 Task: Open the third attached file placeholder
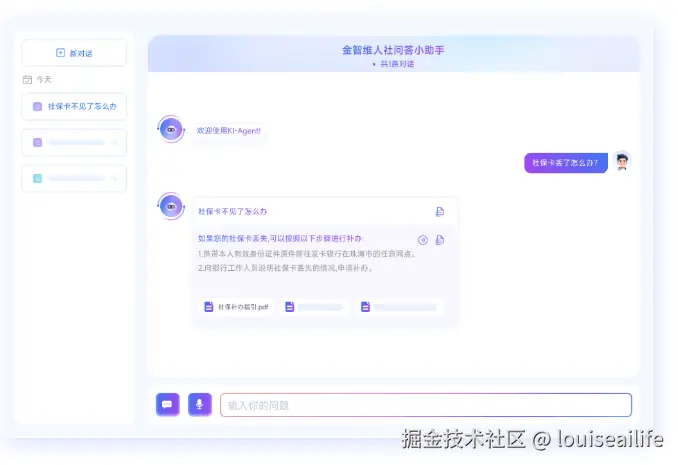[x=401, y=307]
